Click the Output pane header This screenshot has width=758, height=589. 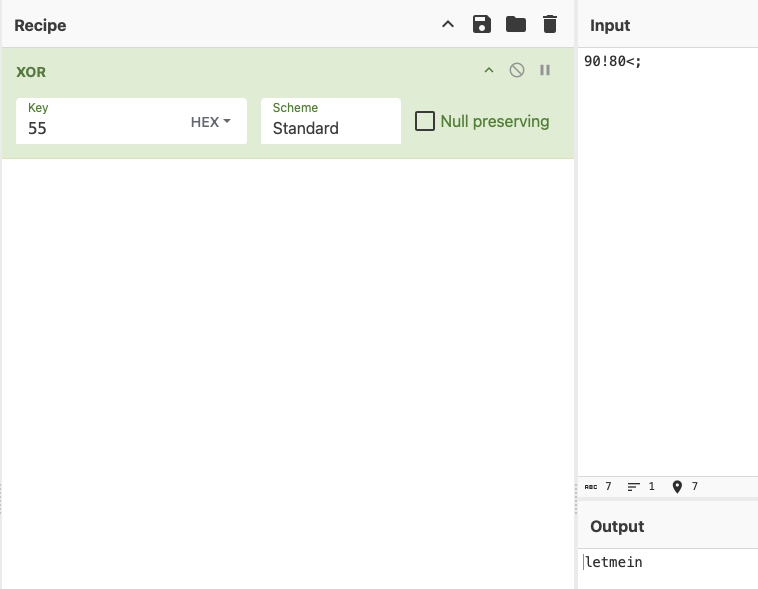617,526
